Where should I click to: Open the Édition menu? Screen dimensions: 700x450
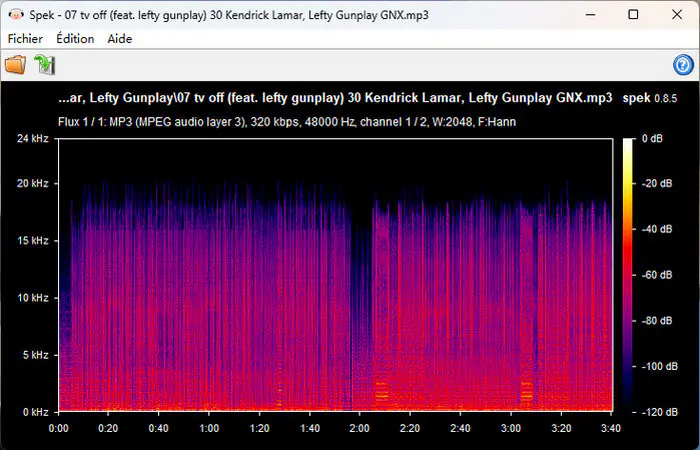pyautogui.click(x=75, y=39)
